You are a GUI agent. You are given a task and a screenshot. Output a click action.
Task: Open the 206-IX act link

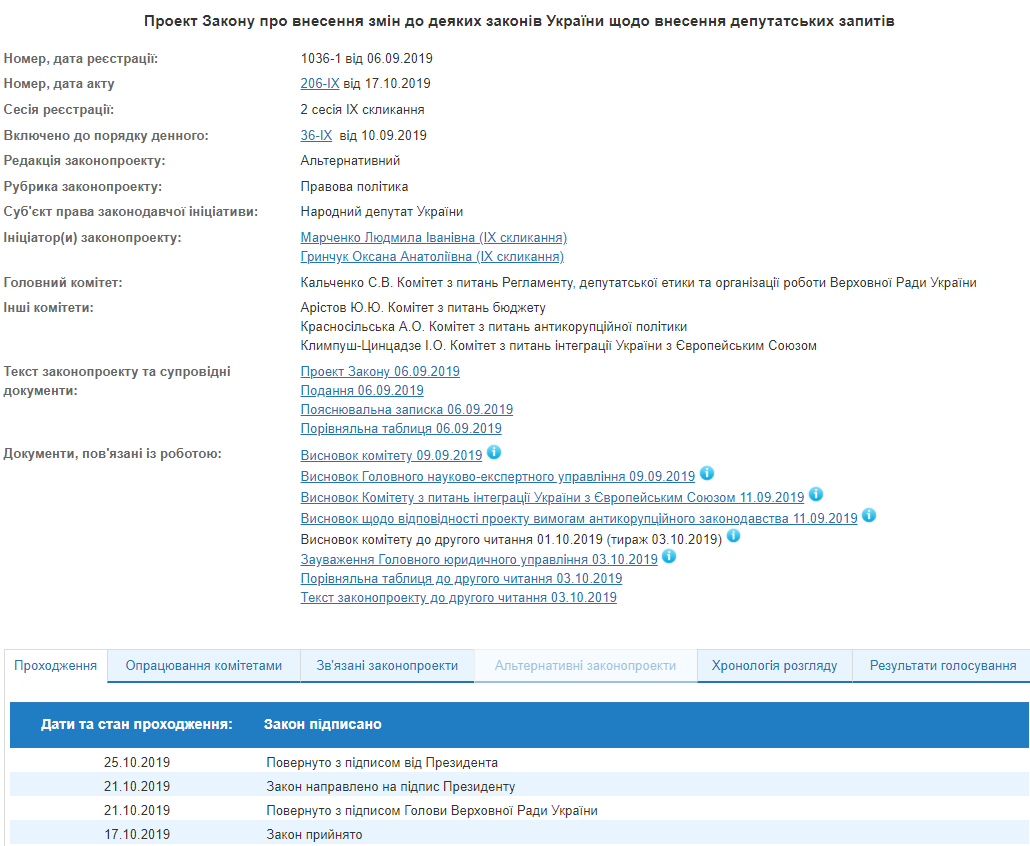(x=319, y=84)
